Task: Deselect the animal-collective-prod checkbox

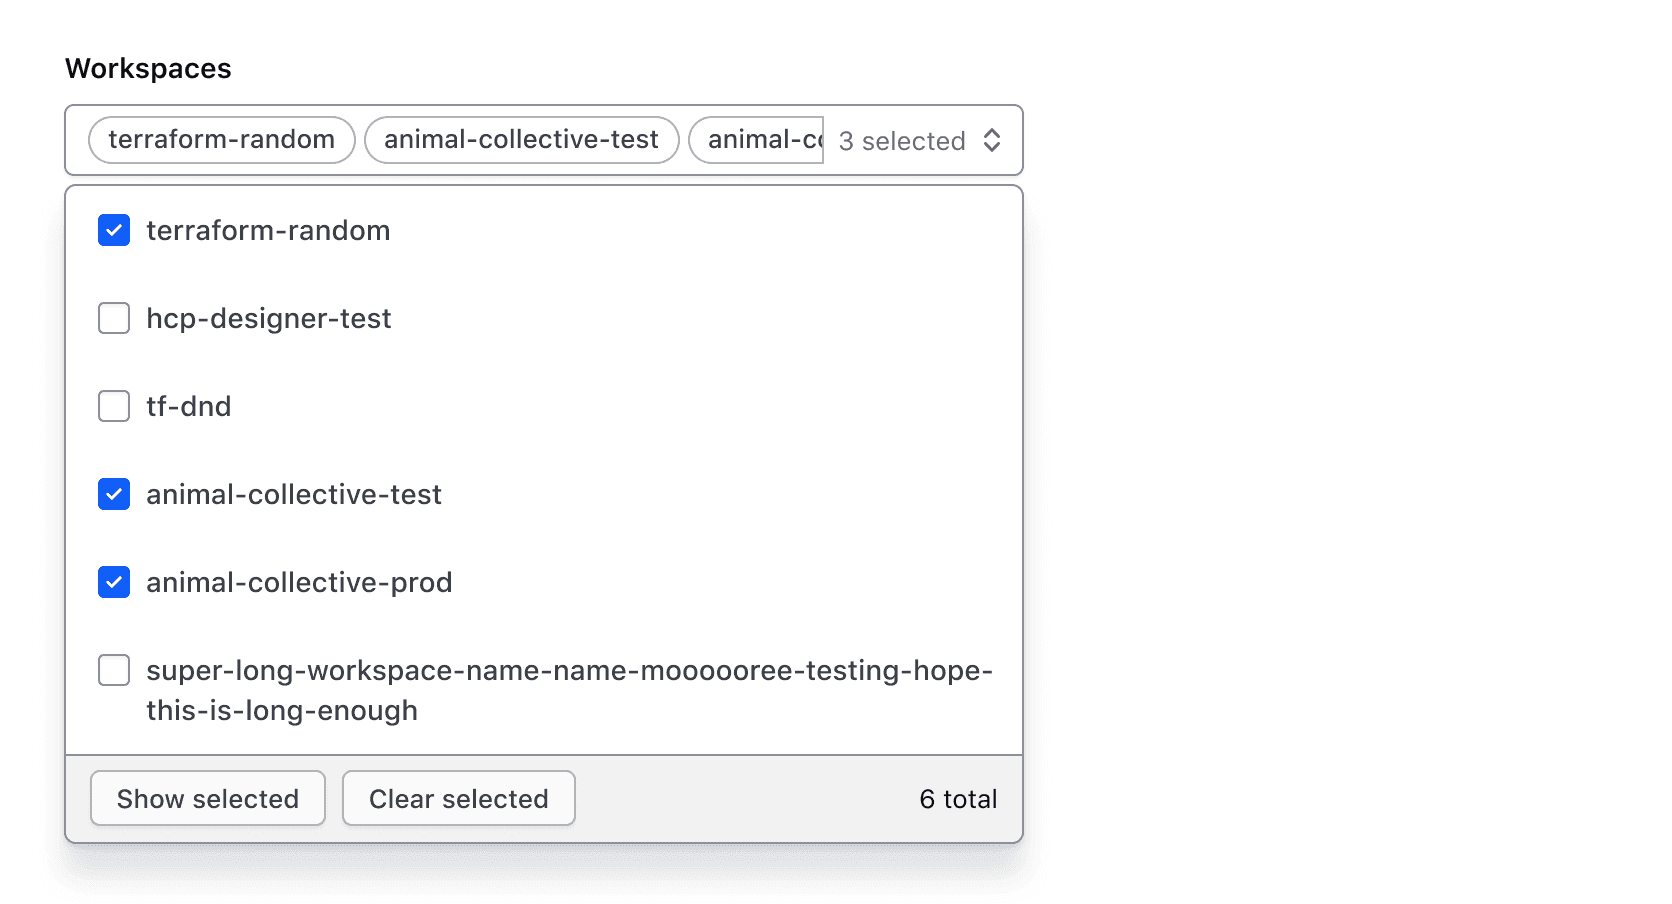Action: point(113,582)
